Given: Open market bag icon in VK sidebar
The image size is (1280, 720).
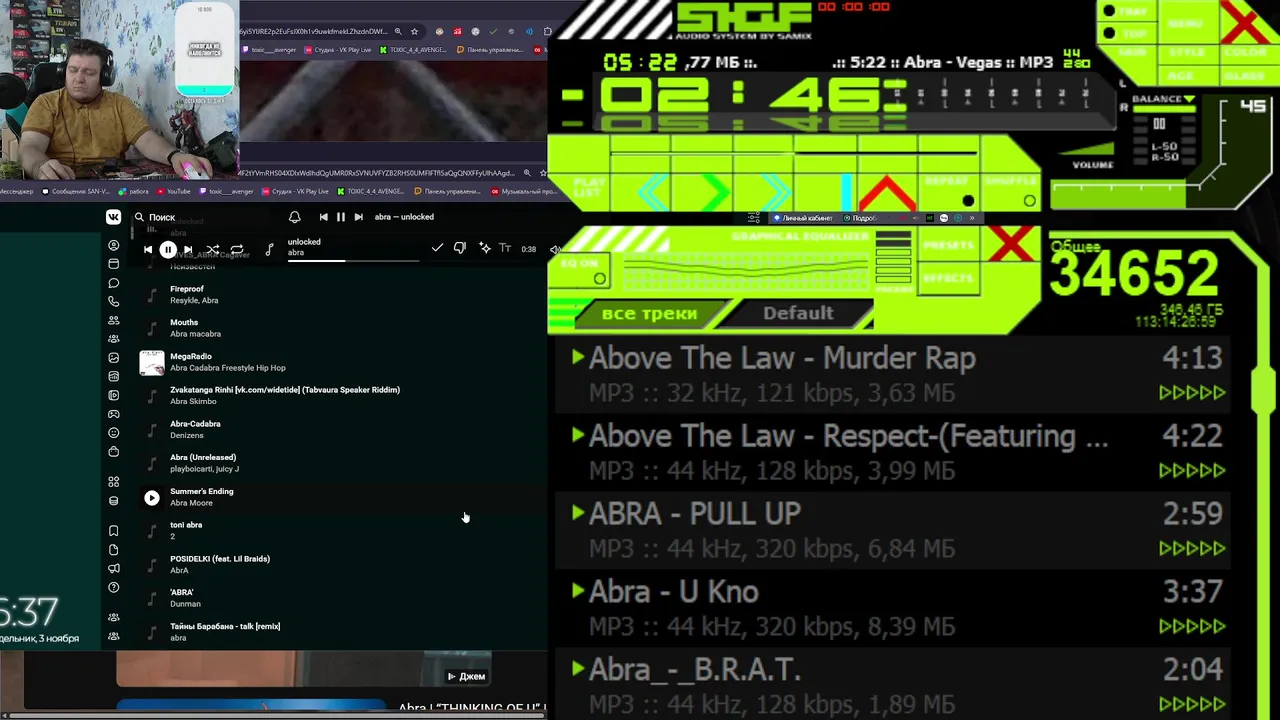Looking at the screenshot, I should (113, 452).
